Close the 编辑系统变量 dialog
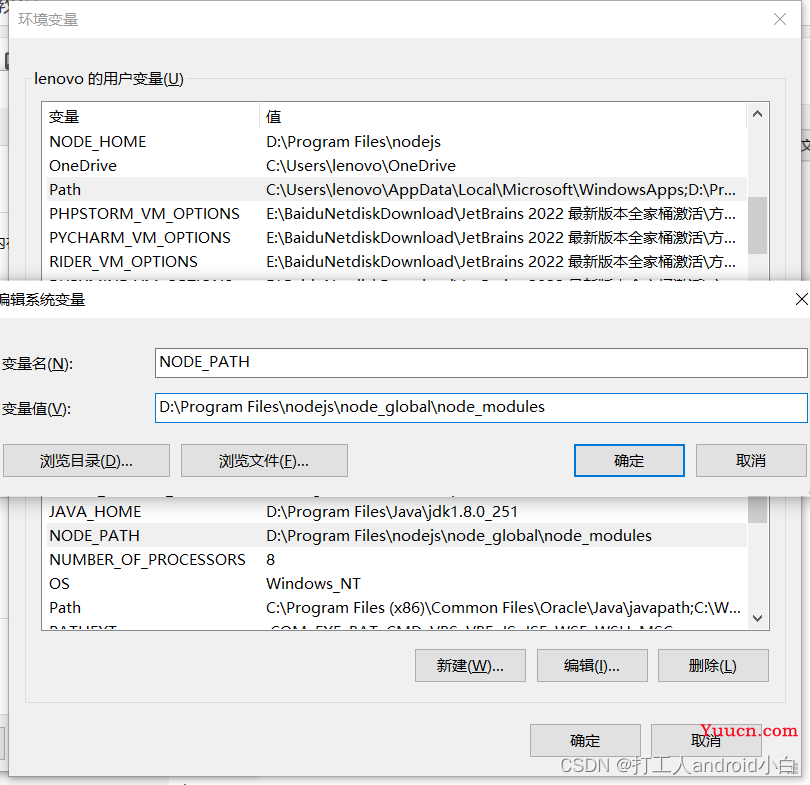810x785 pixels. point(801,299)
